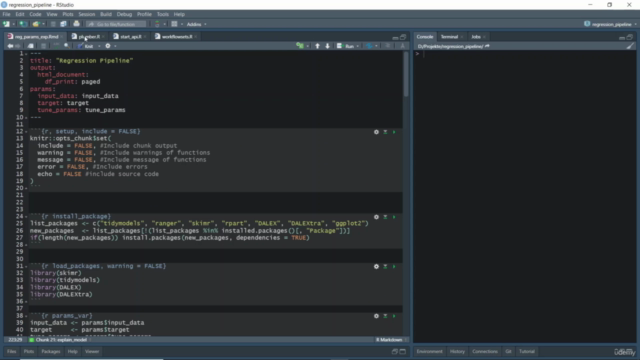
Task: Open the File menu
Action: 6,14
